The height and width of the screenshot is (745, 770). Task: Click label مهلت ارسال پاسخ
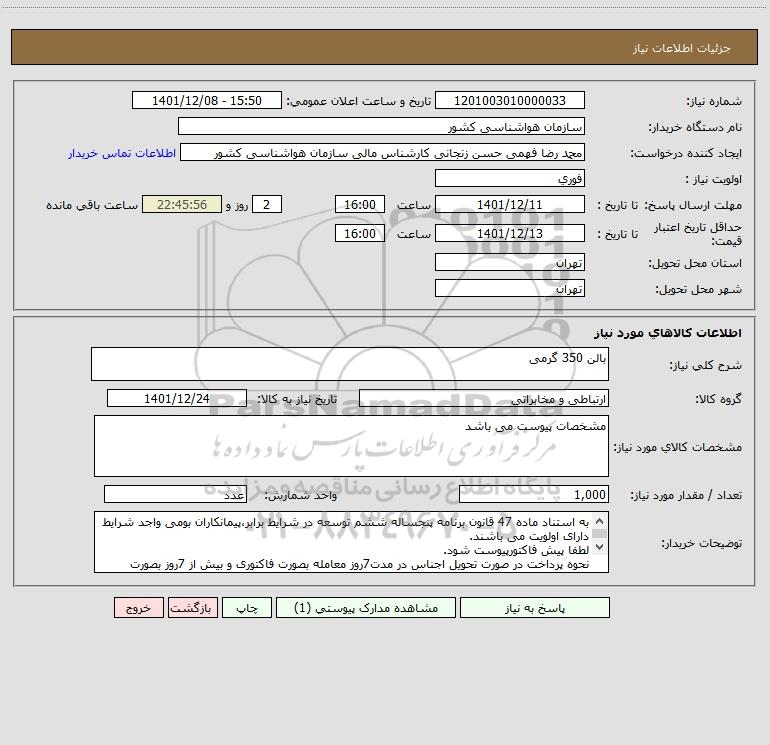[693, 205]
